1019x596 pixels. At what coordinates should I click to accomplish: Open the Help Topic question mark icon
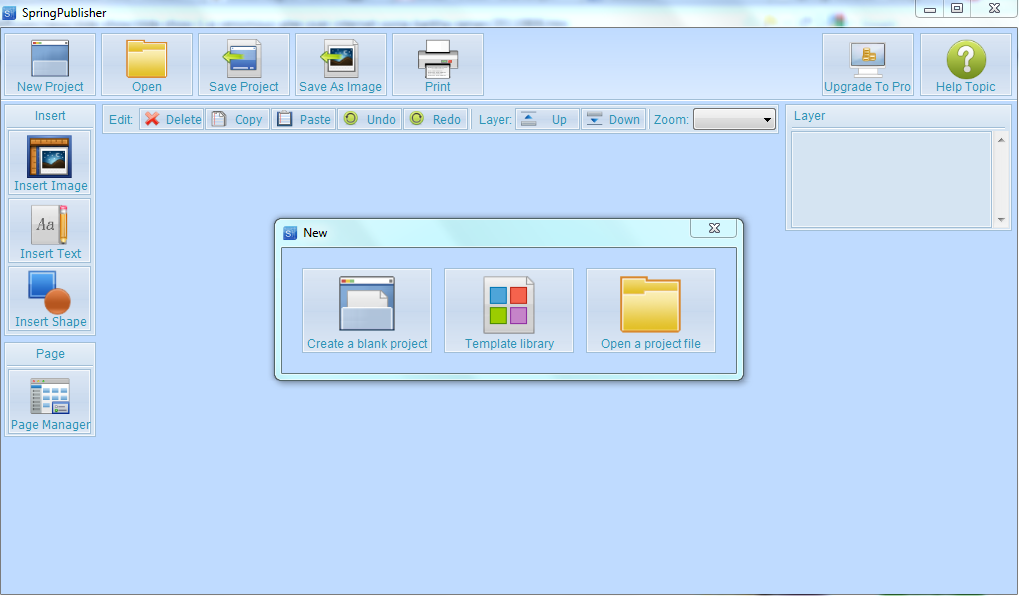click(x=966, y=64)
